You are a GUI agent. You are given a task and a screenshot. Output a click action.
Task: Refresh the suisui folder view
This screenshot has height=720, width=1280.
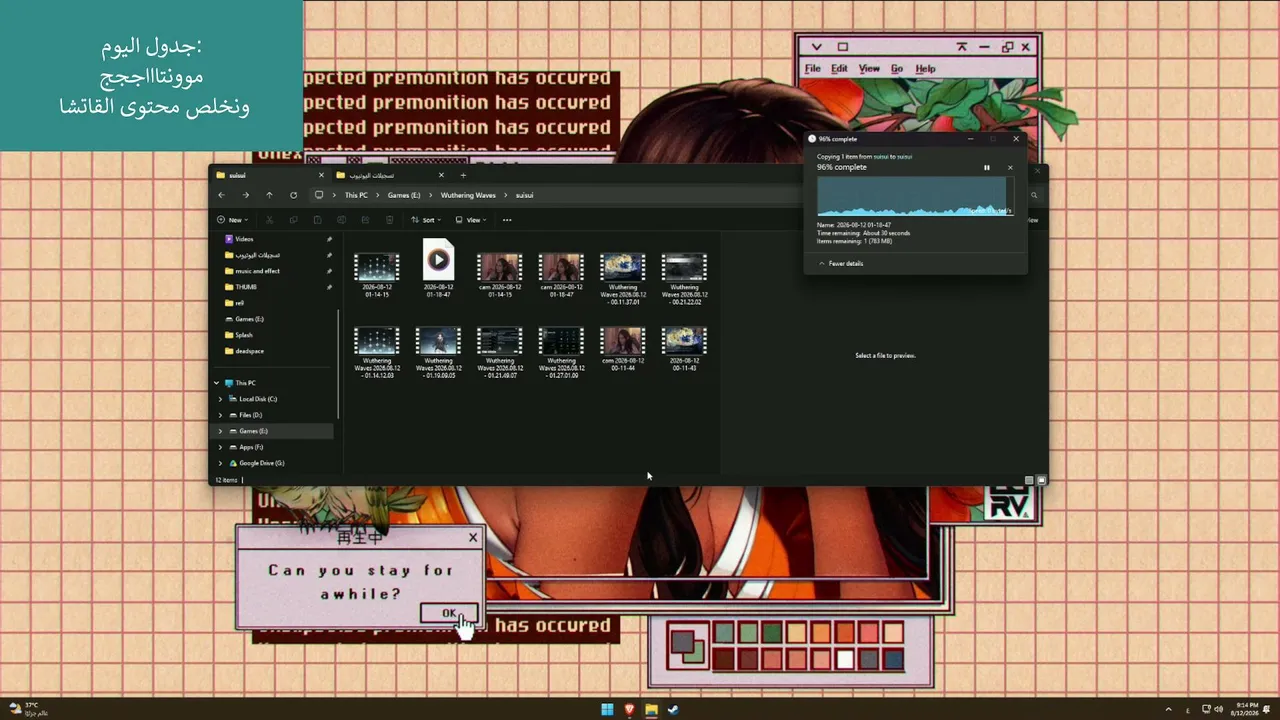(293, 195)
